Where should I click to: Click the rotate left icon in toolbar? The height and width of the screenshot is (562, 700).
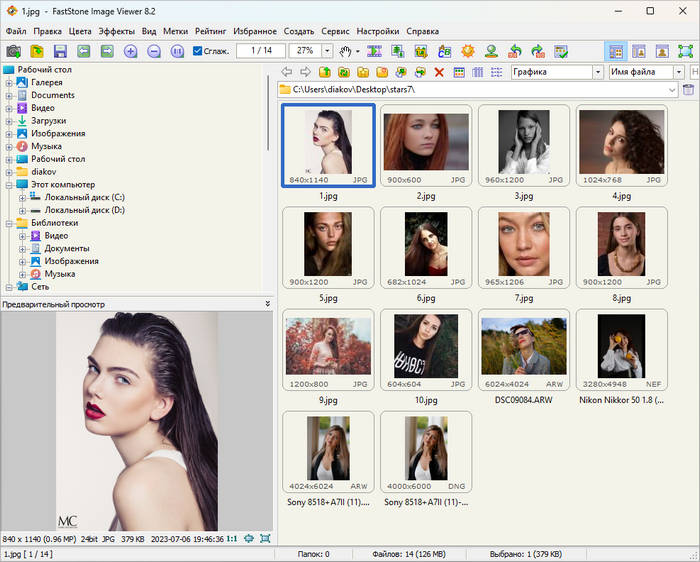coord(515,51)
